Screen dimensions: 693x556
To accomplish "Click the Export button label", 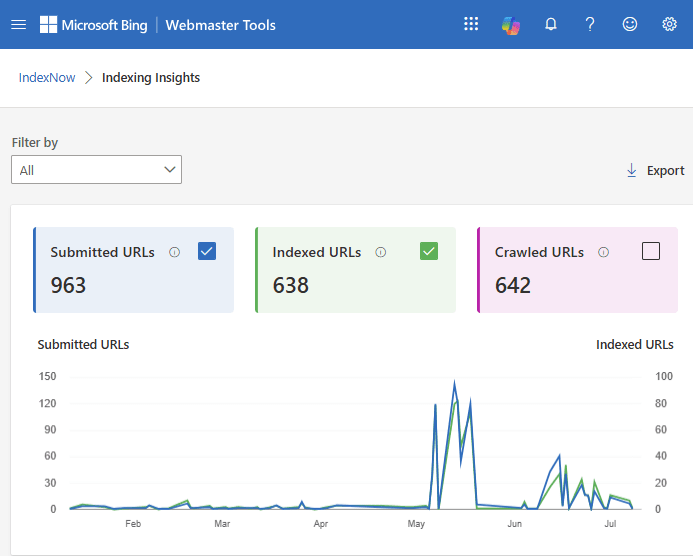I will [665, 171].
